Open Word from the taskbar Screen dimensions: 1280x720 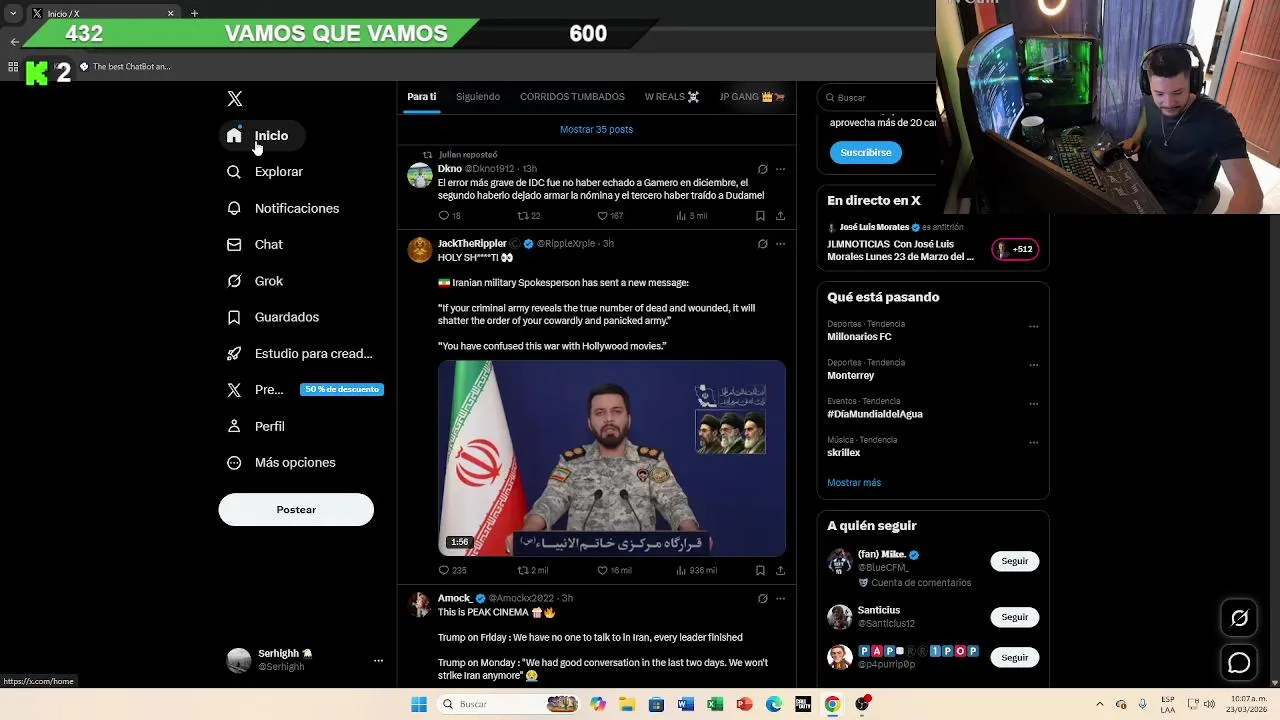[685, 704]
